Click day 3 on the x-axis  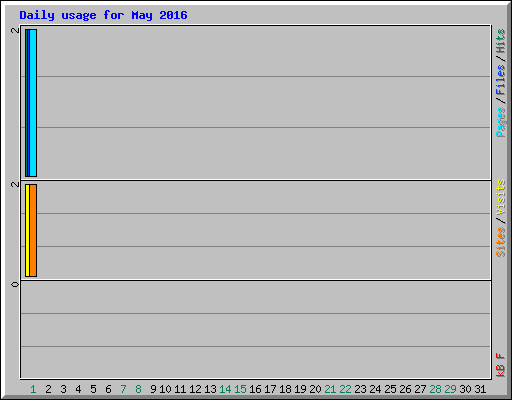(63, 389)
